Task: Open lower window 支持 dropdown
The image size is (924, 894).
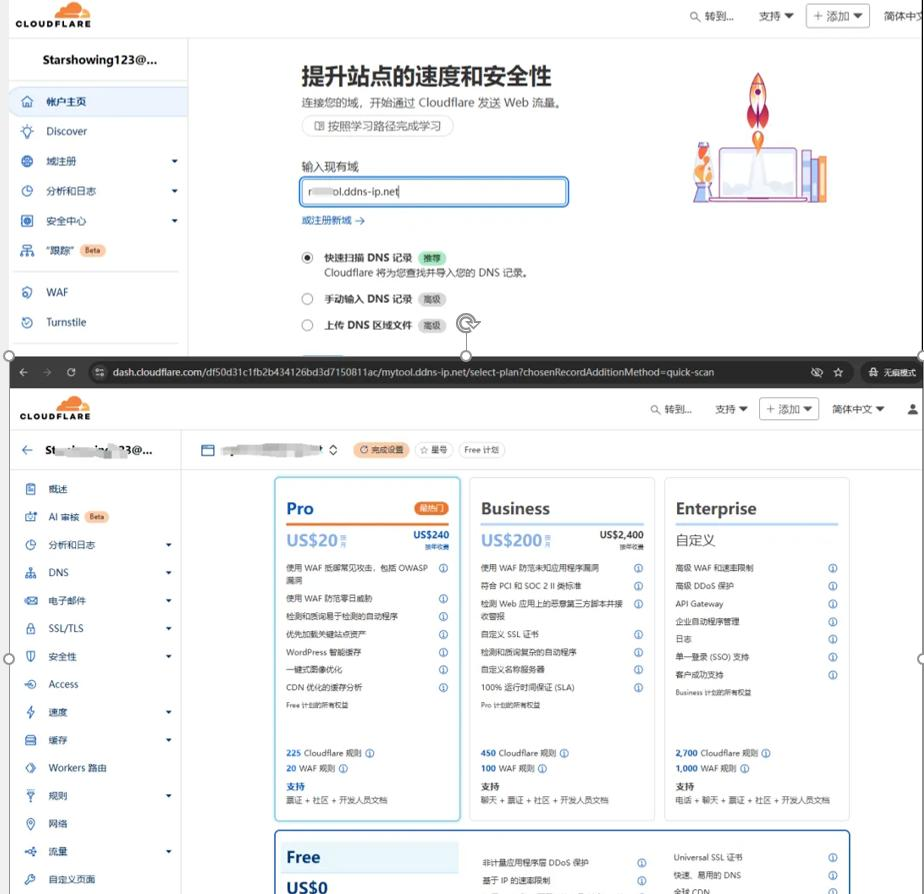Action: coord(731,409)
